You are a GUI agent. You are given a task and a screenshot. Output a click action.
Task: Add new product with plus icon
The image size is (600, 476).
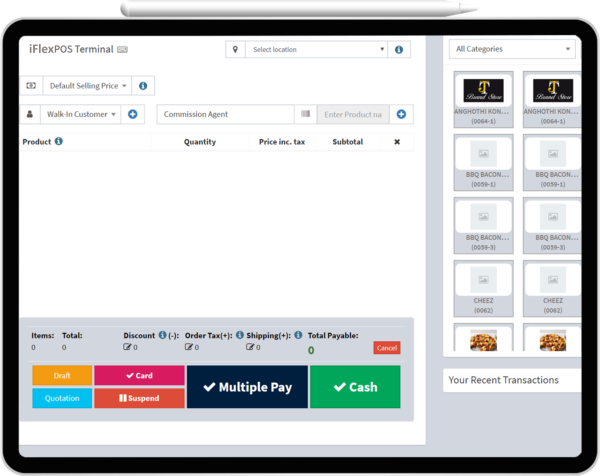(401, 114)
